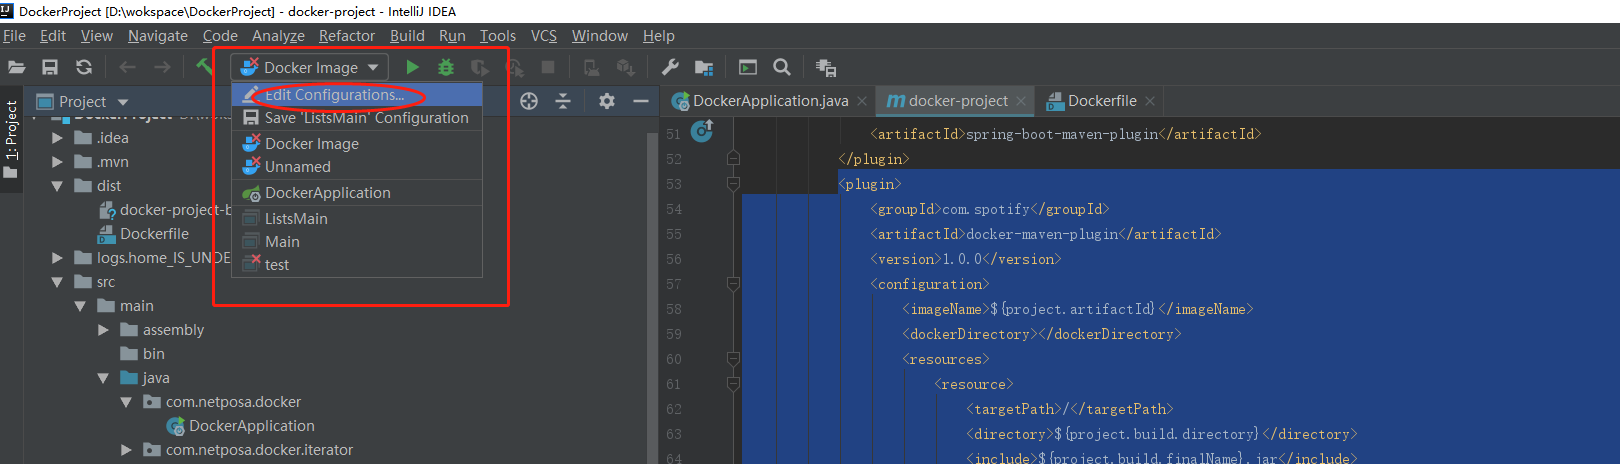Run with the green play icon

click(412, 67)
